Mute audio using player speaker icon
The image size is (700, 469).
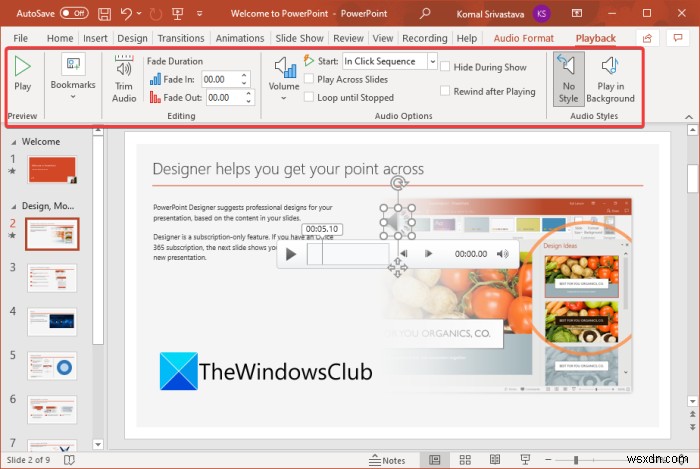(x=503, y=254)
